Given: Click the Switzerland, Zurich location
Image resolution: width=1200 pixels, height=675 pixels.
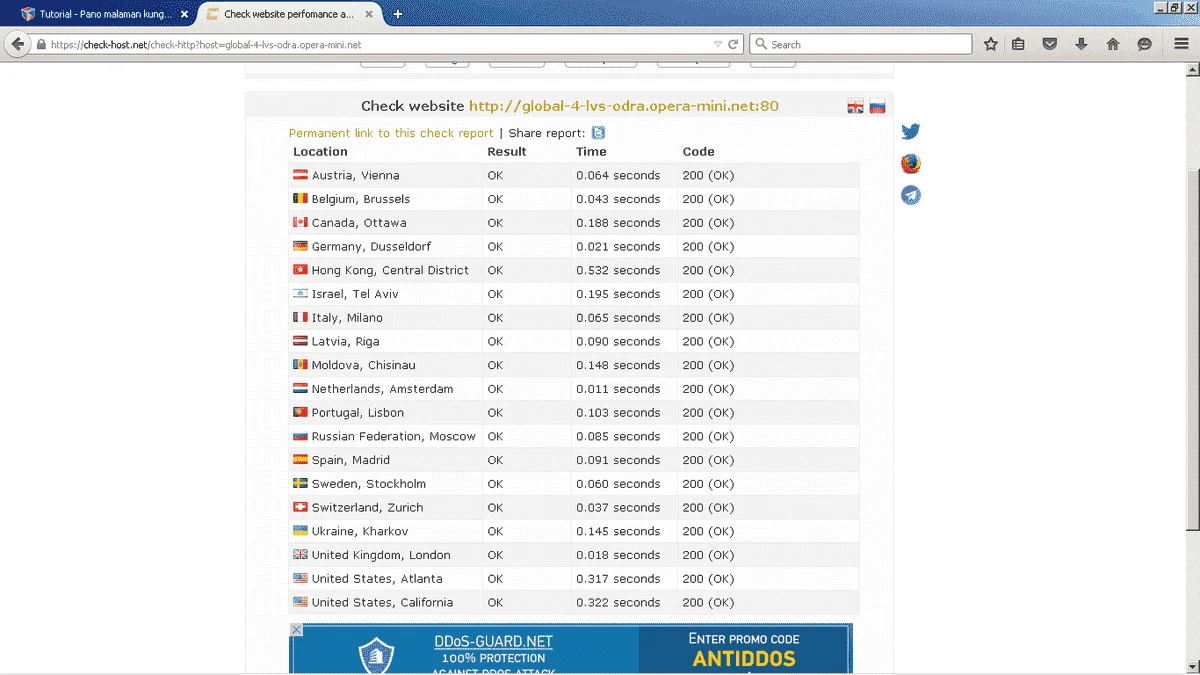Looking at the screenshot, I should (x=367, y=507).
